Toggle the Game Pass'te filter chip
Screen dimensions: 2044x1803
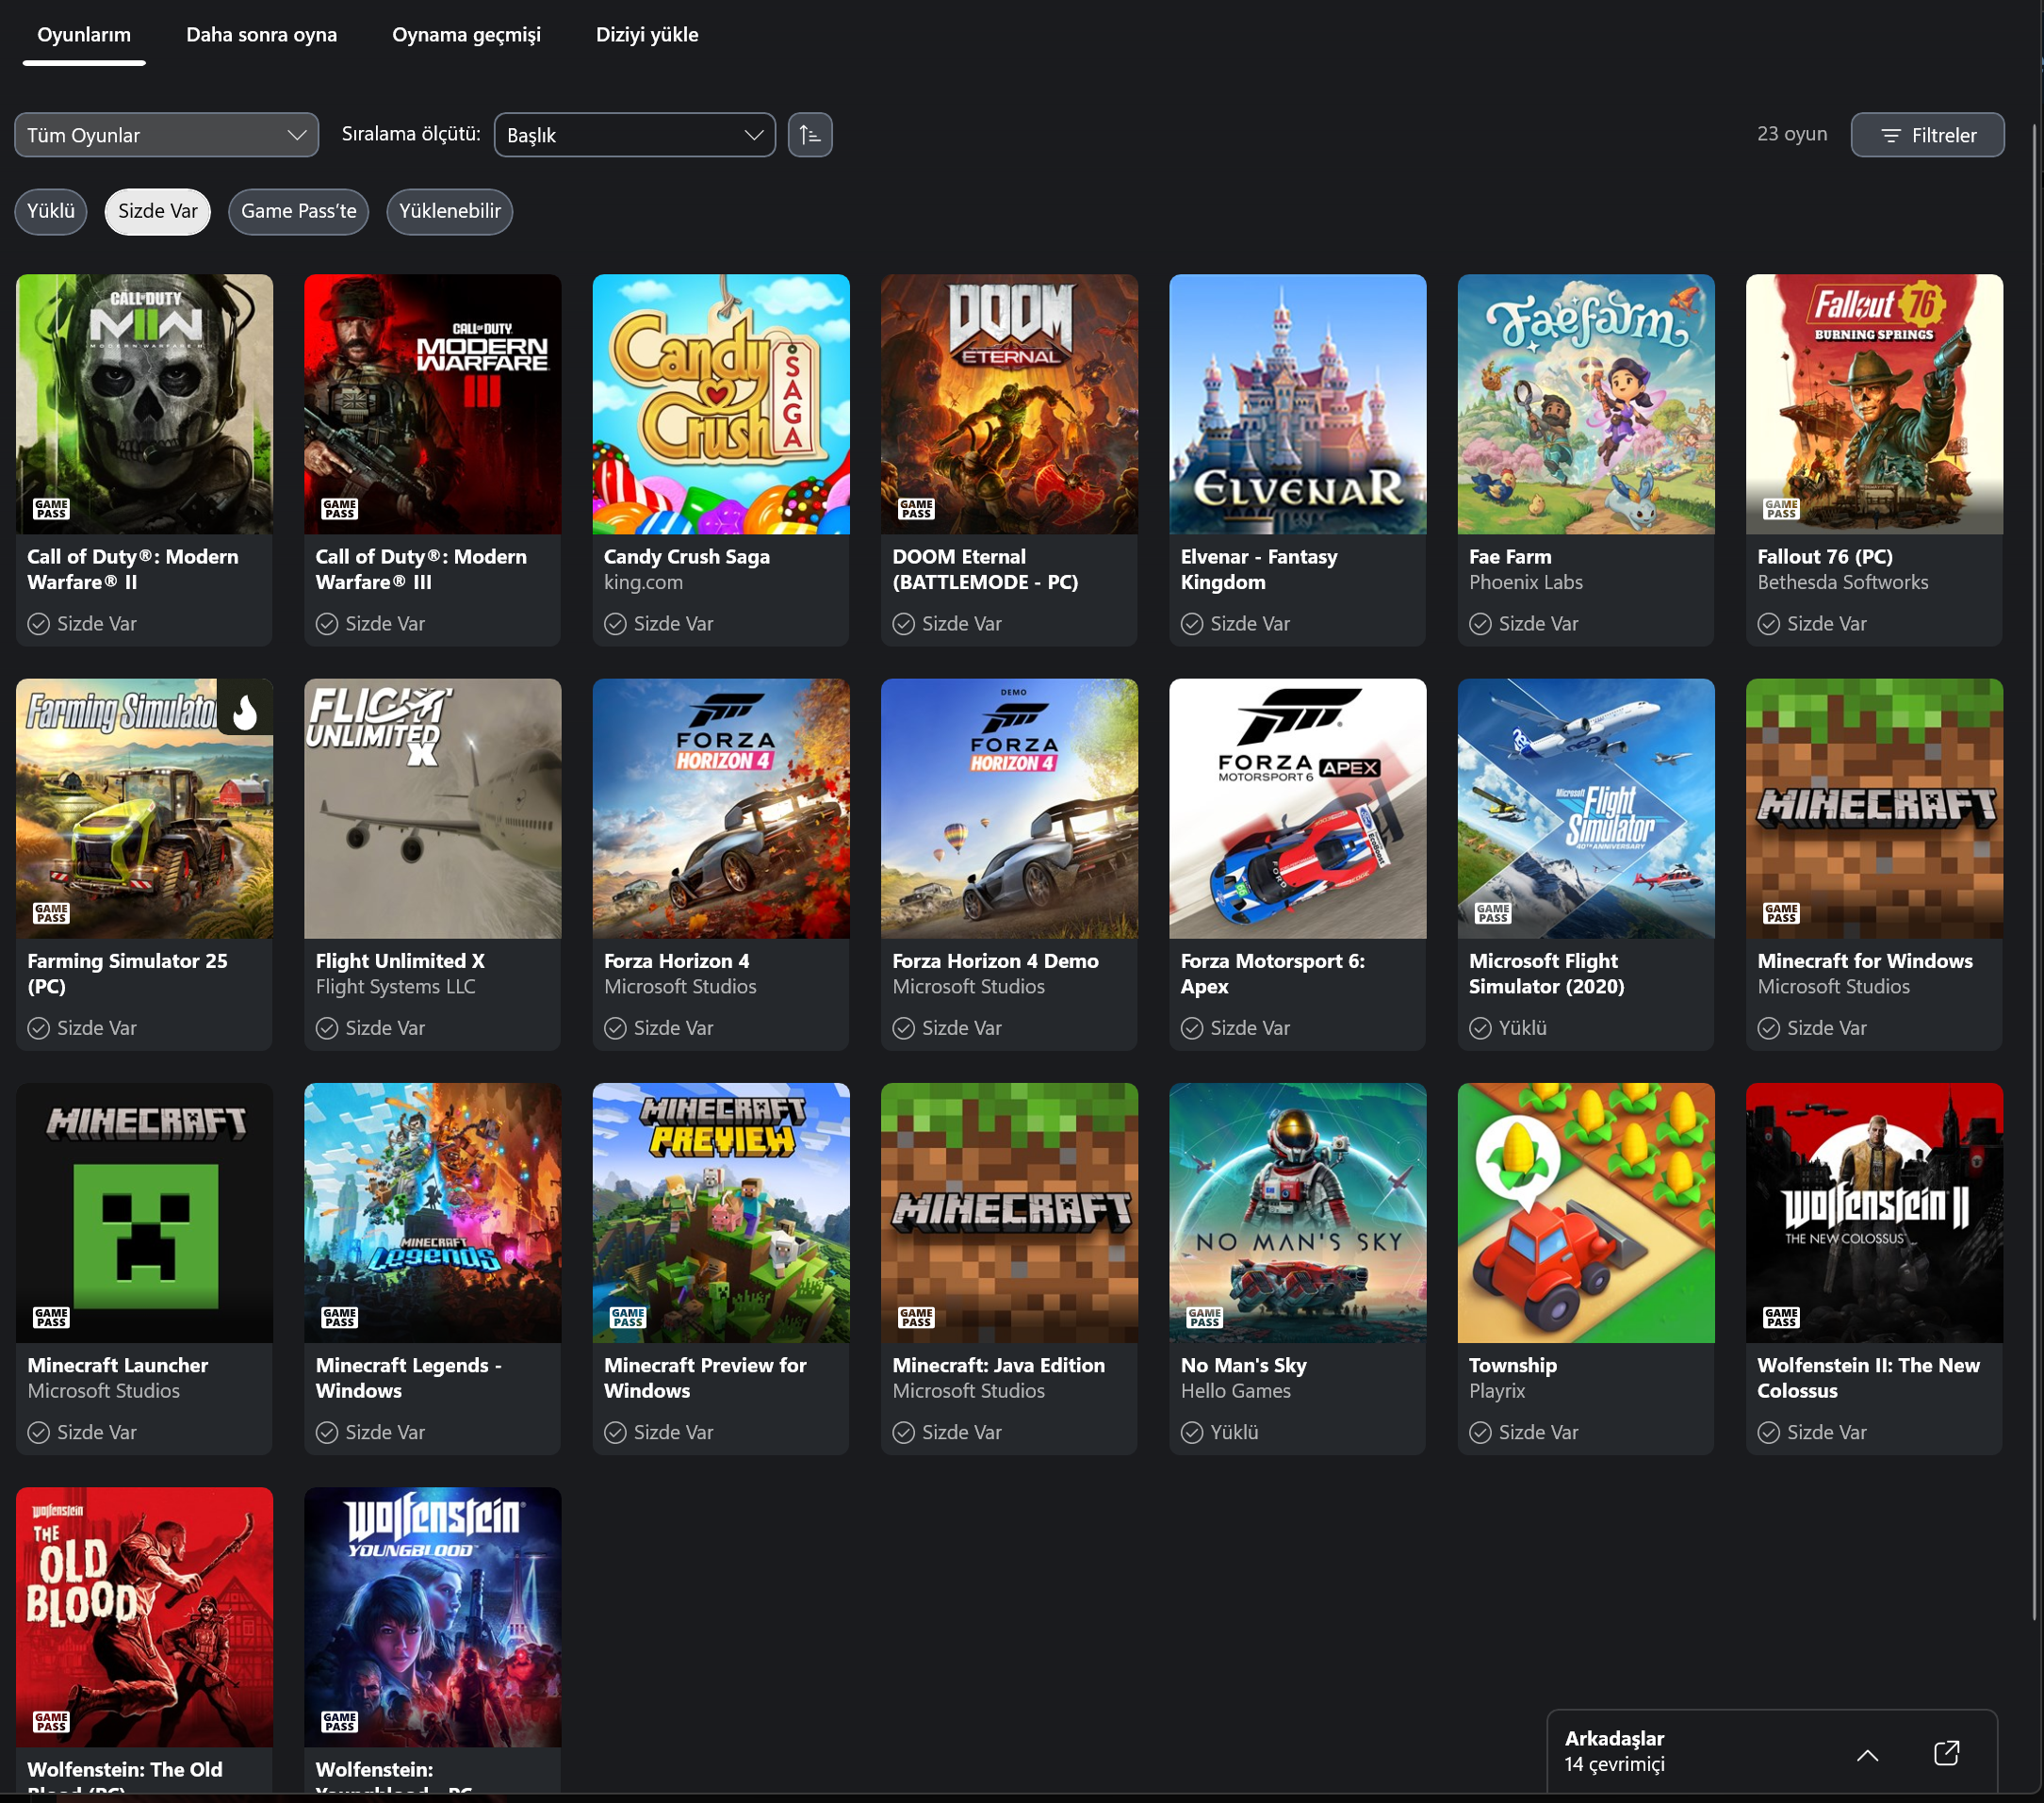pos(299,211)
